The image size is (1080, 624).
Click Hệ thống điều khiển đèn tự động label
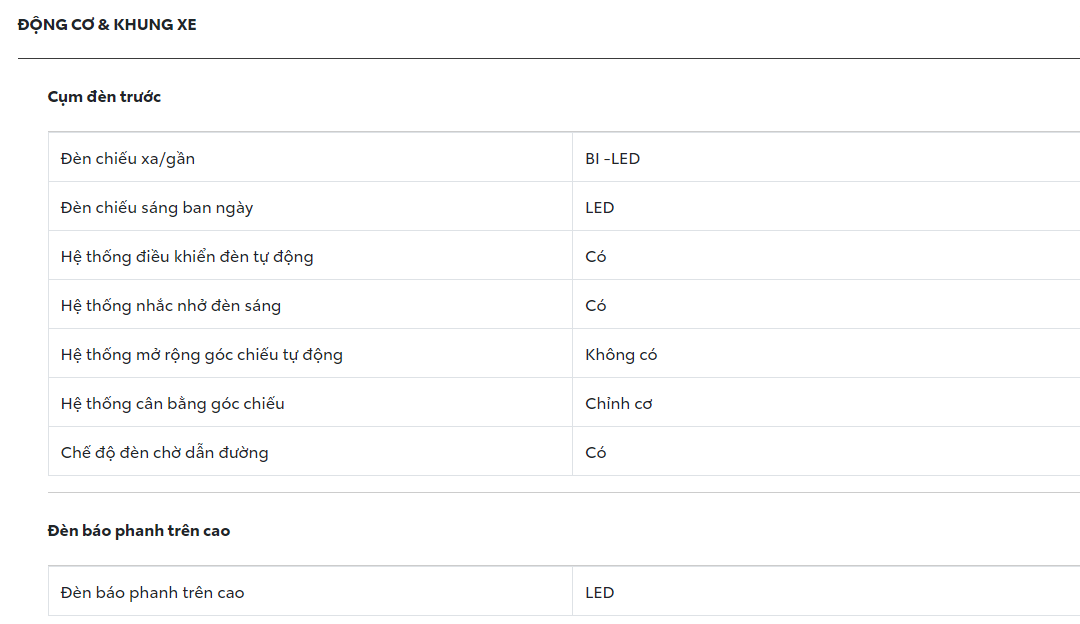click(x=186, y=256)
